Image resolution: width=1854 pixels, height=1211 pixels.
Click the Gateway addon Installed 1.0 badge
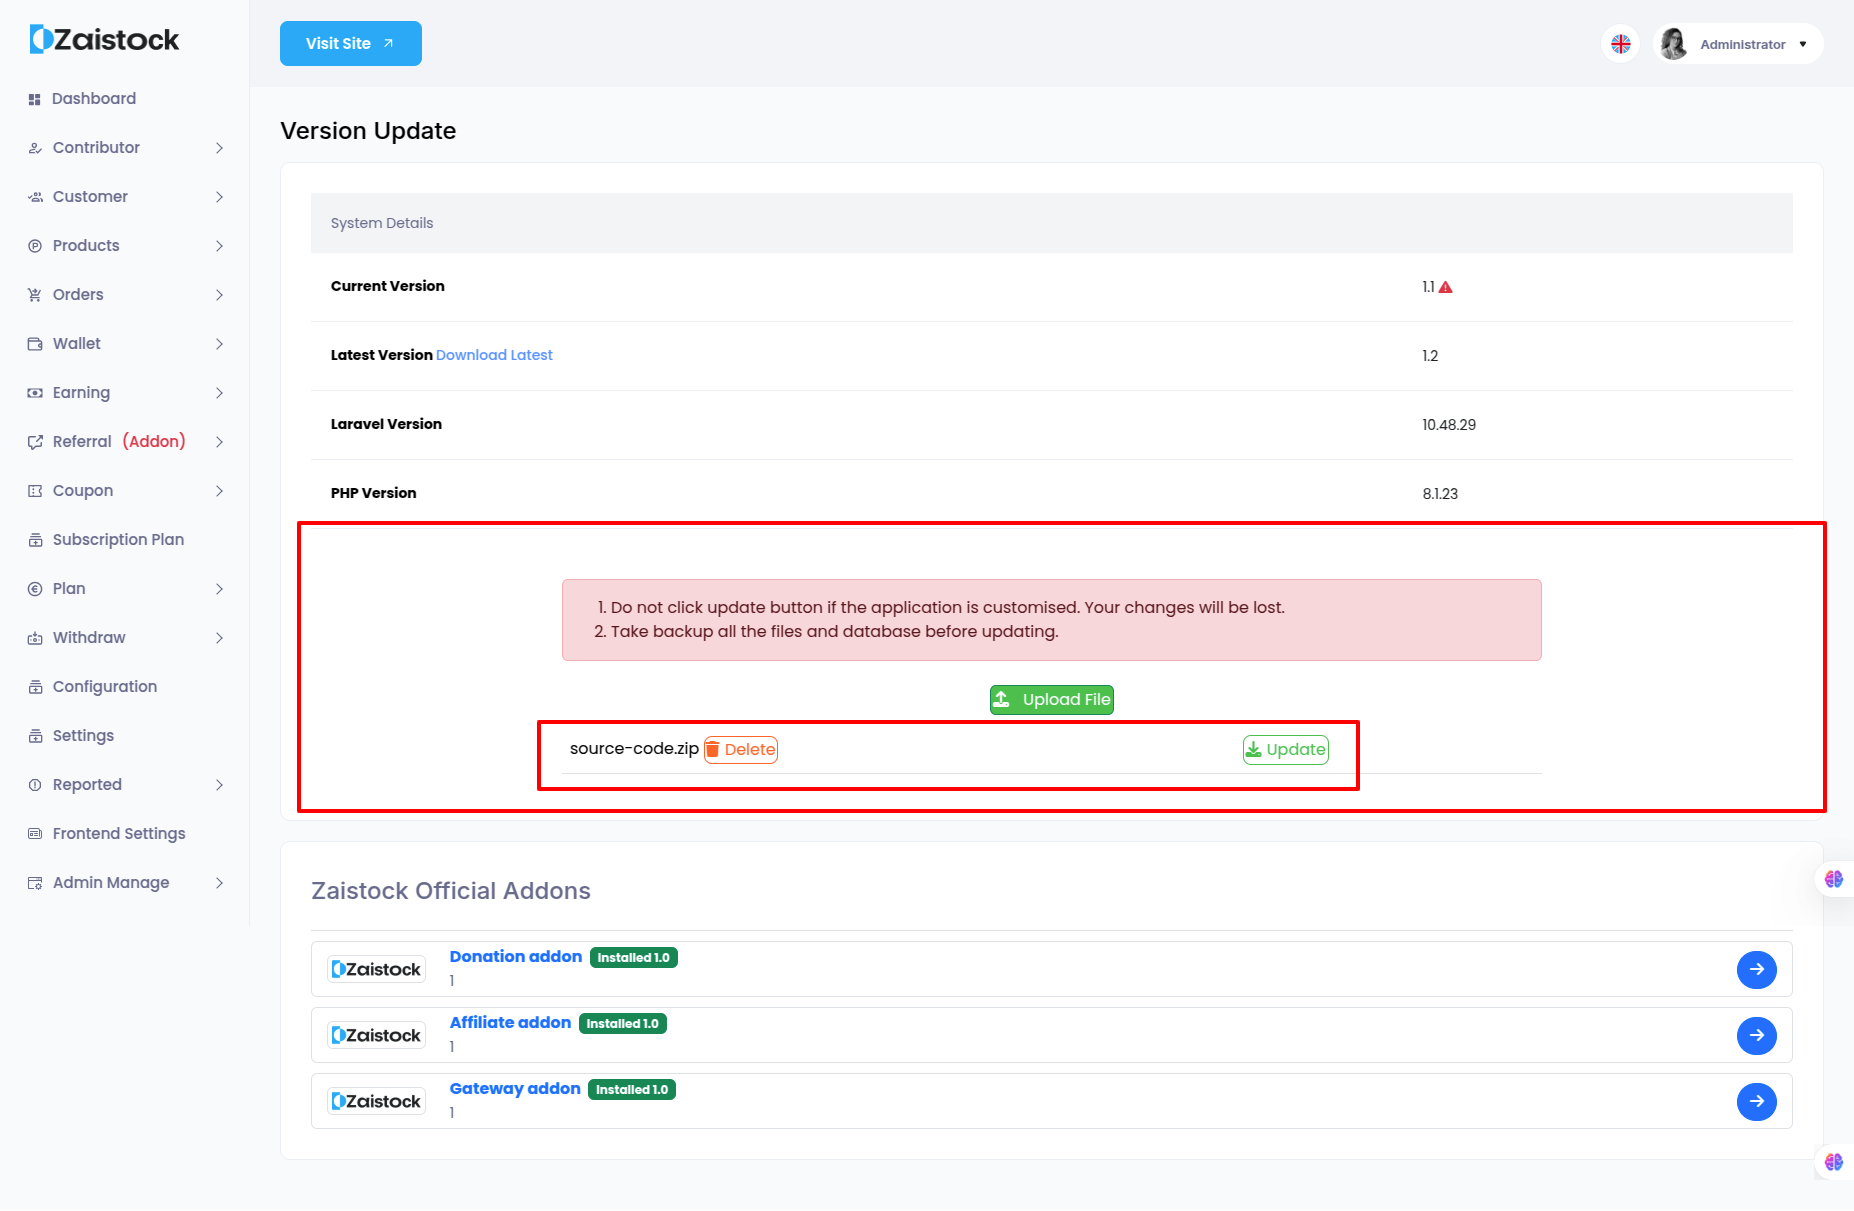click(632, 1090)
